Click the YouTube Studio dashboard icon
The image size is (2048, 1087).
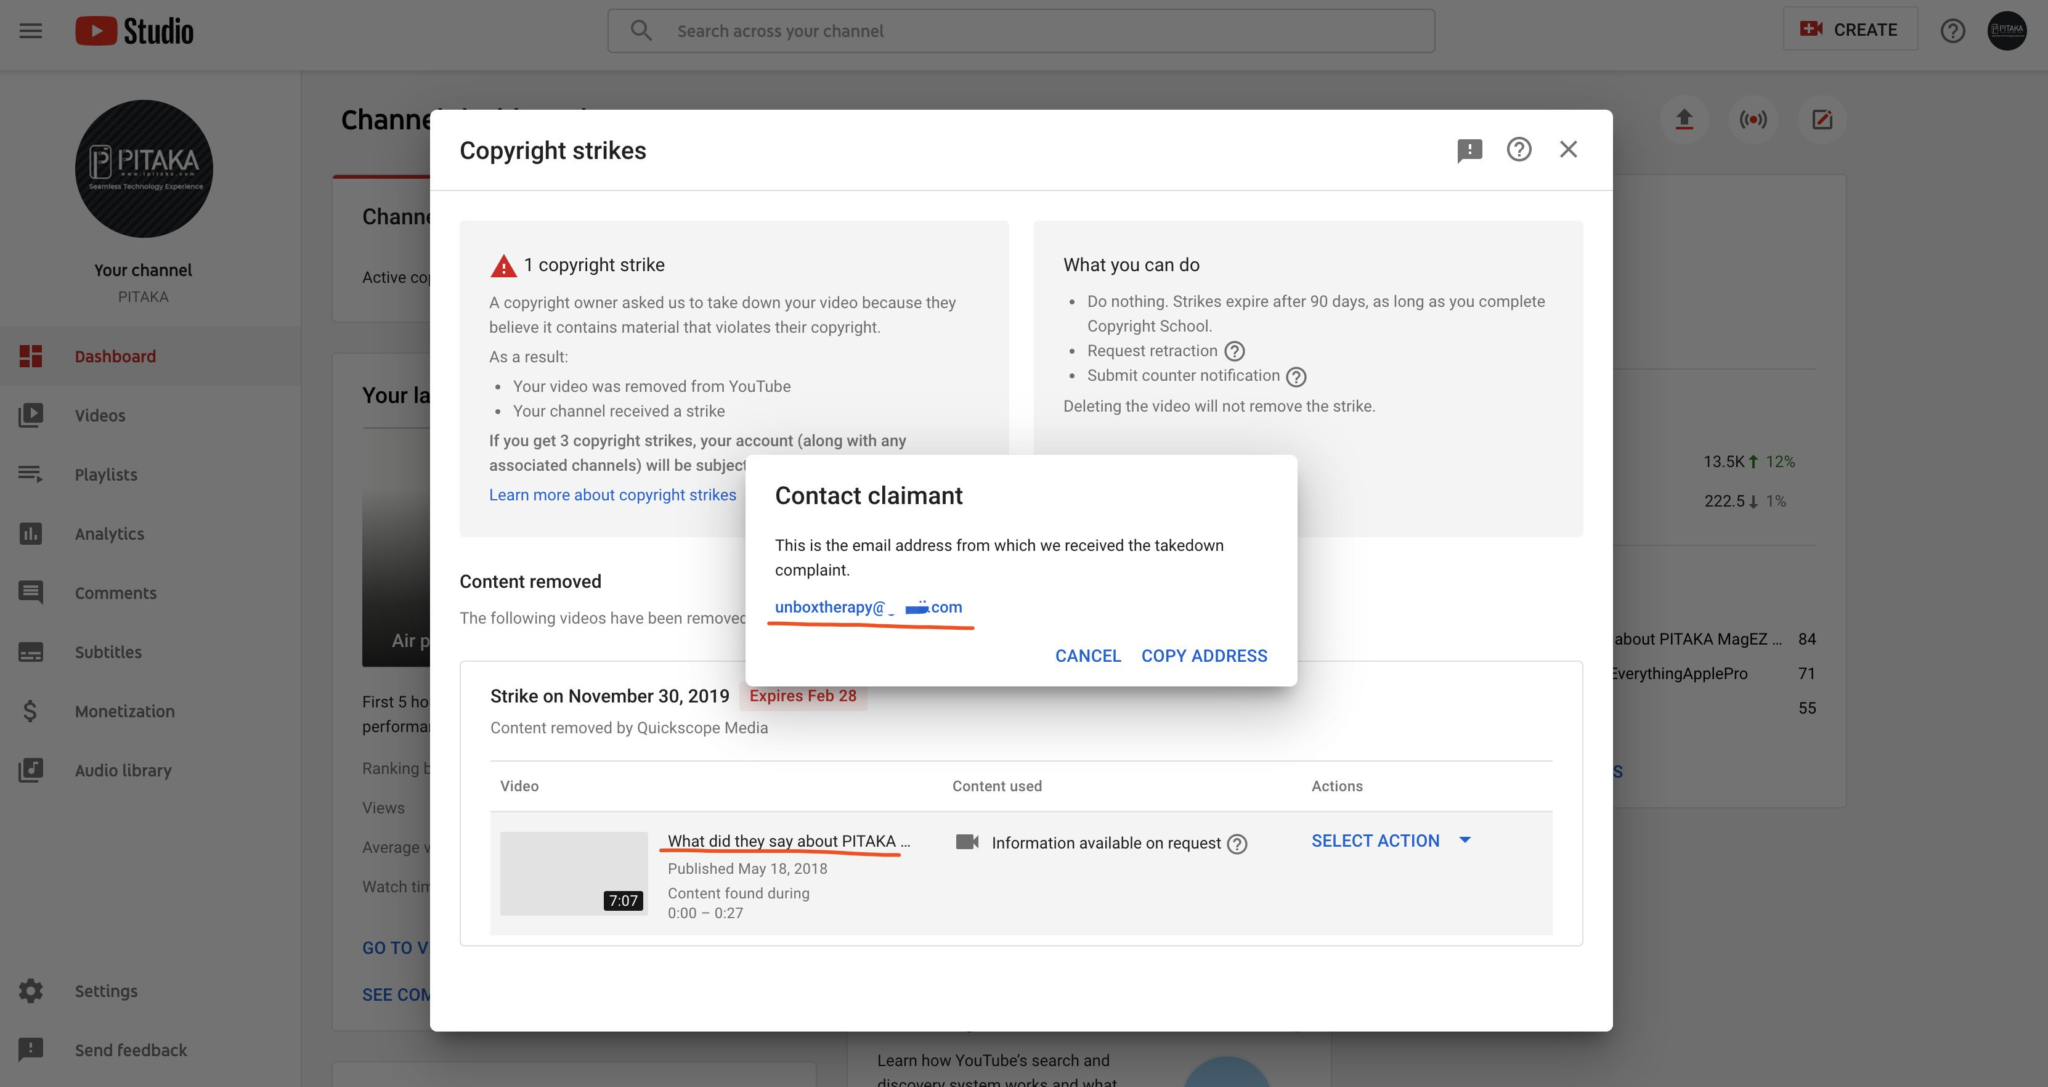[x=33, y=356]
